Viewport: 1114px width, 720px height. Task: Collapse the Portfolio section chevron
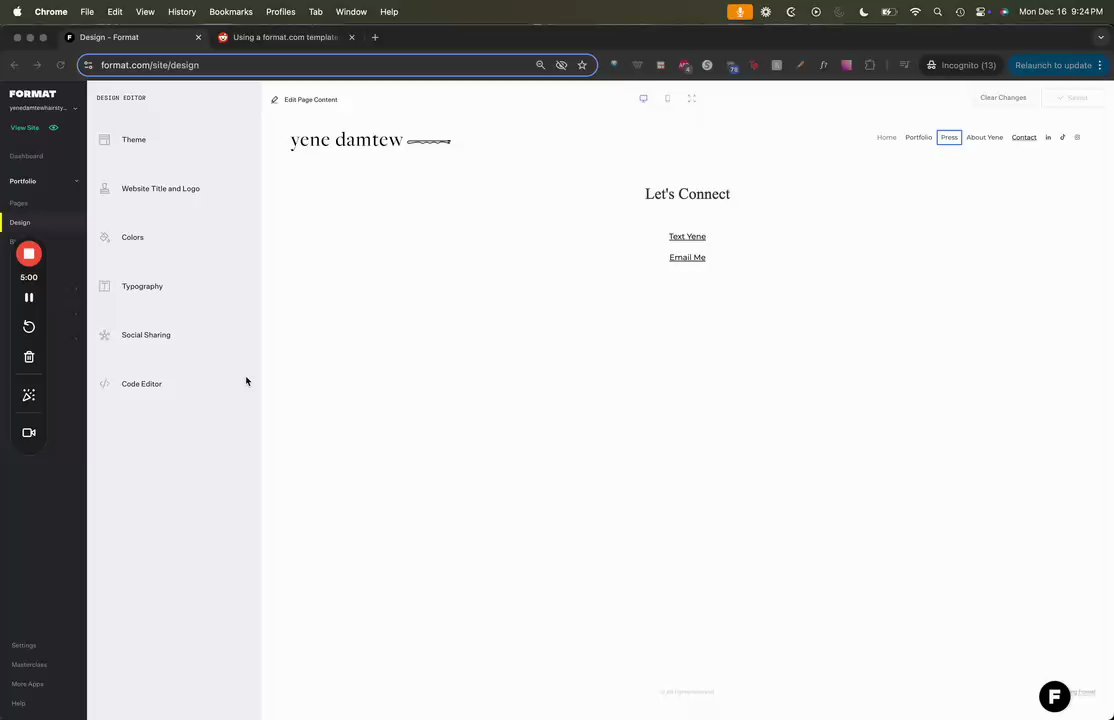point(77,181)
